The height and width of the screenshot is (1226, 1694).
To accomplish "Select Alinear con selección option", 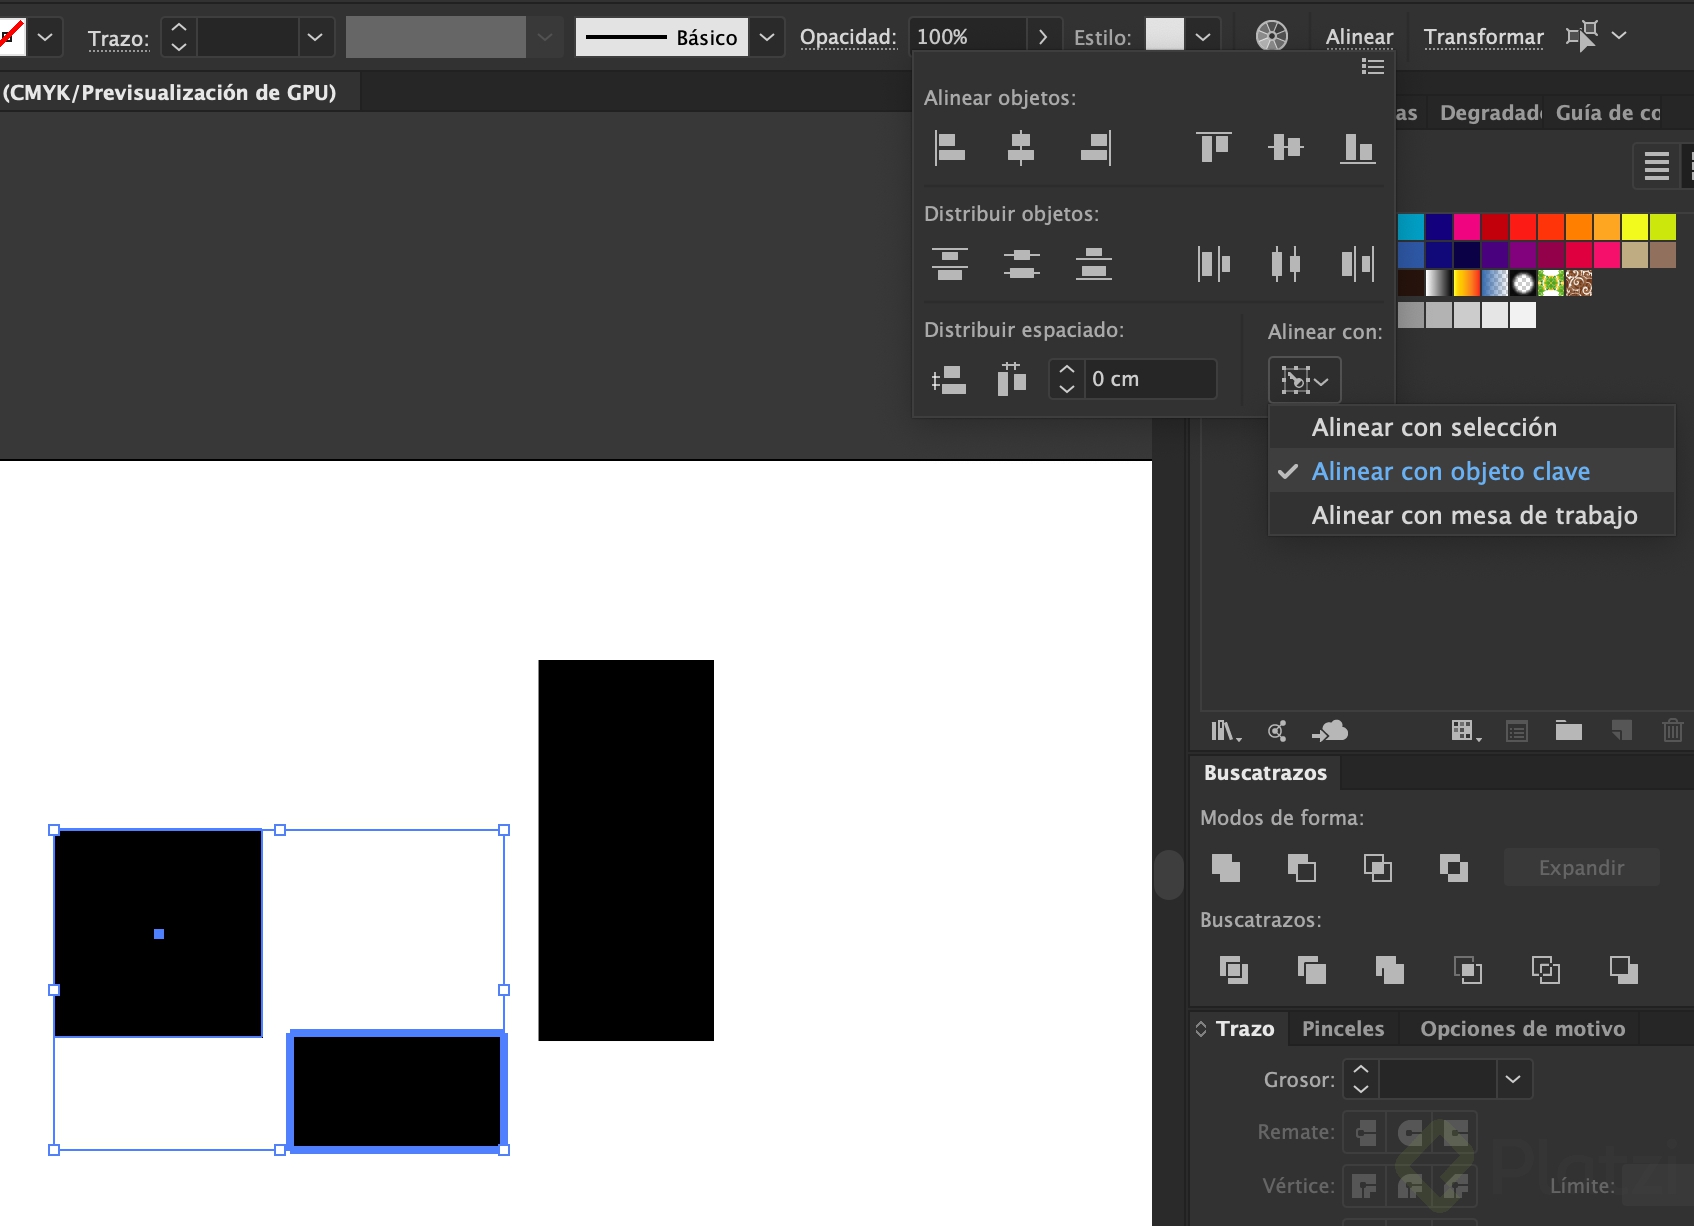I will [1434, 427].
